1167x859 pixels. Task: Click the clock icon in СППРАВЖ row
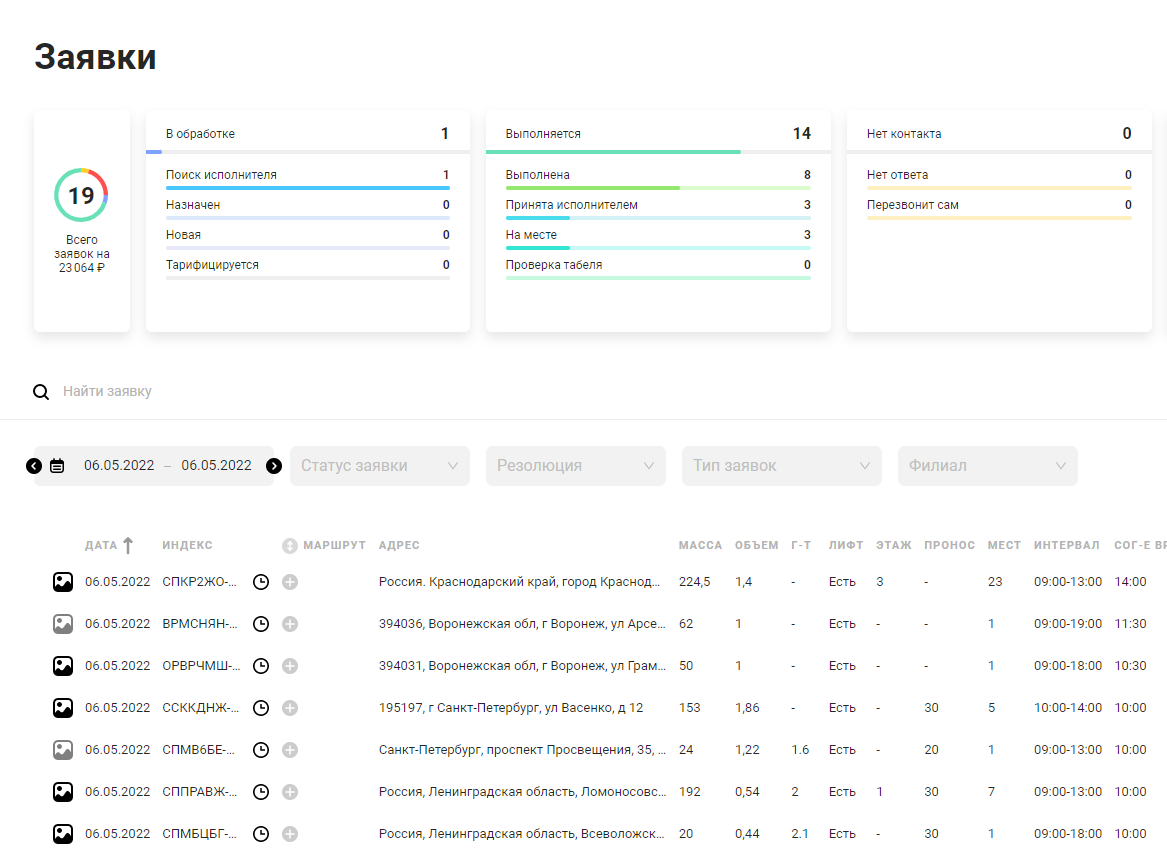click(x=261, y=792)
